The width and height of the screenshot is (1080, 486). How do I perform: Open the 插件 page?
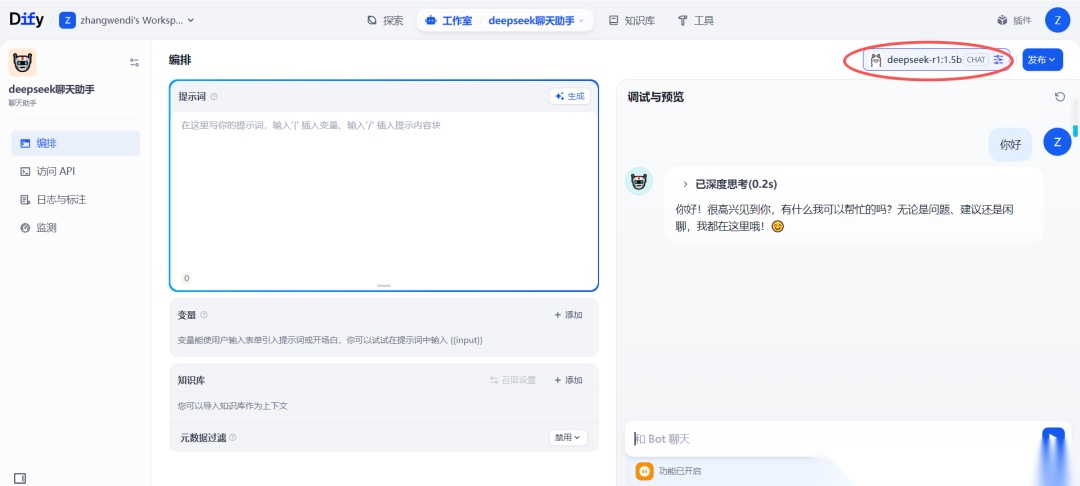(x=1014, y=21)
